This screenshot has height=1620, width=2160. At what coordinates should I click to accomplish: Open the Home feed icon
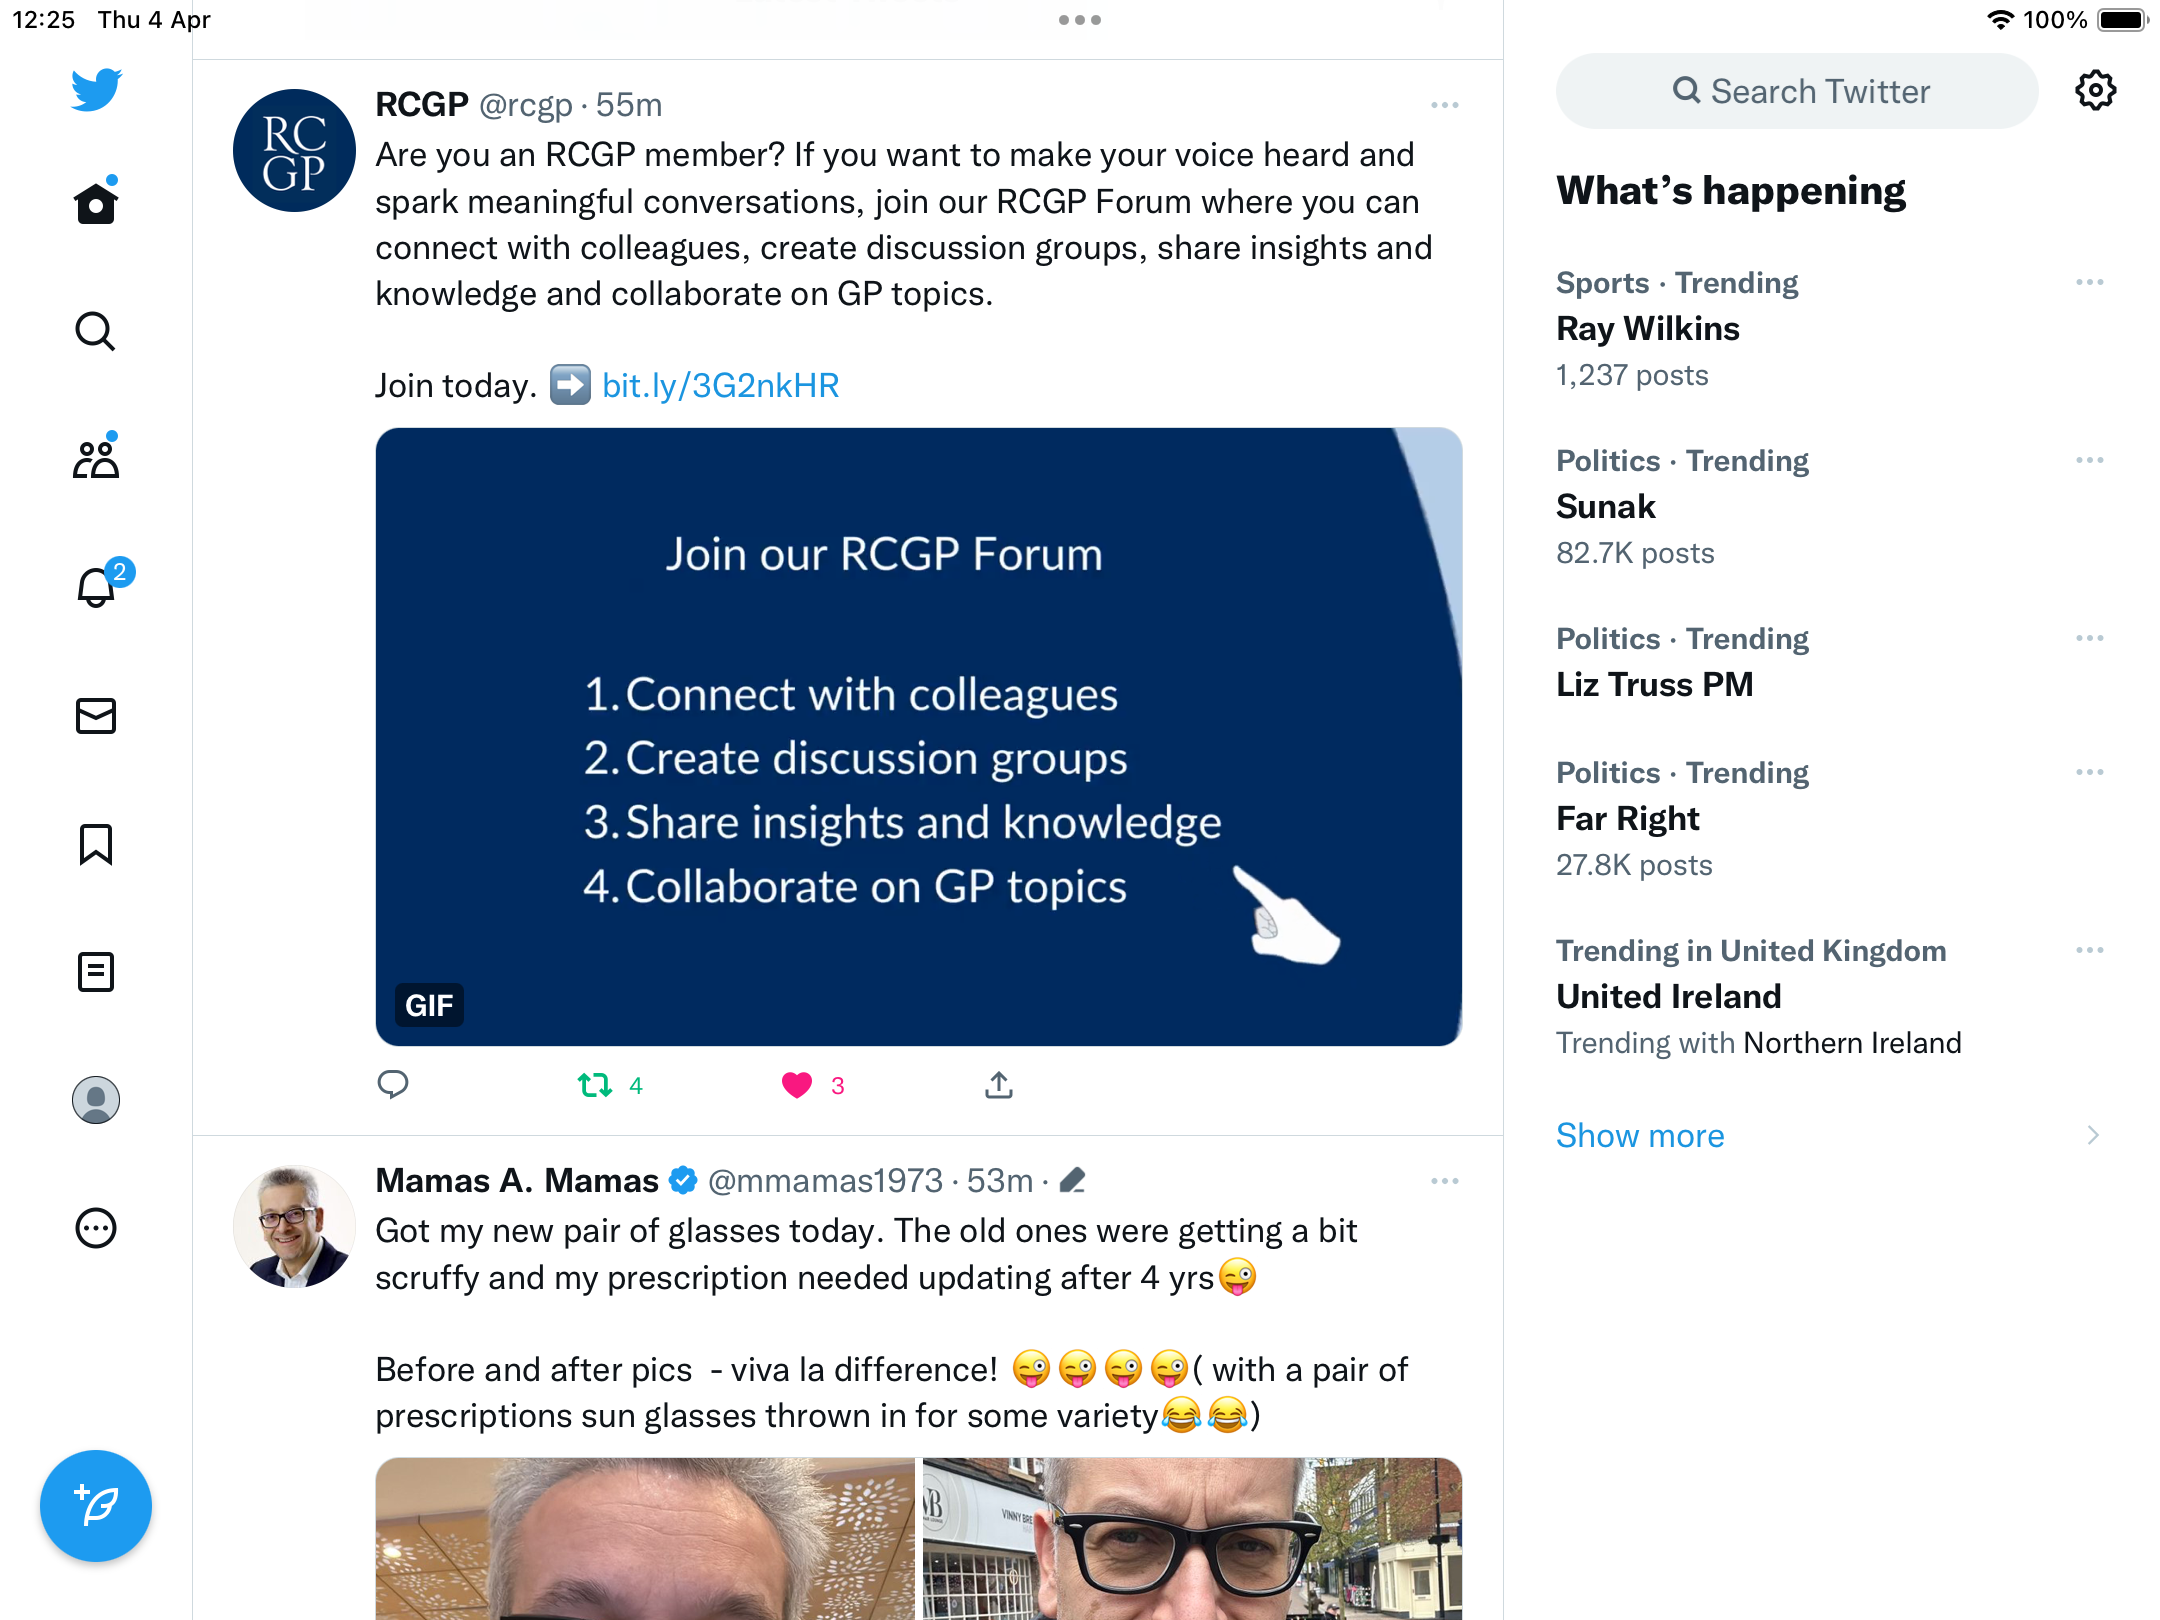(96, 203)
